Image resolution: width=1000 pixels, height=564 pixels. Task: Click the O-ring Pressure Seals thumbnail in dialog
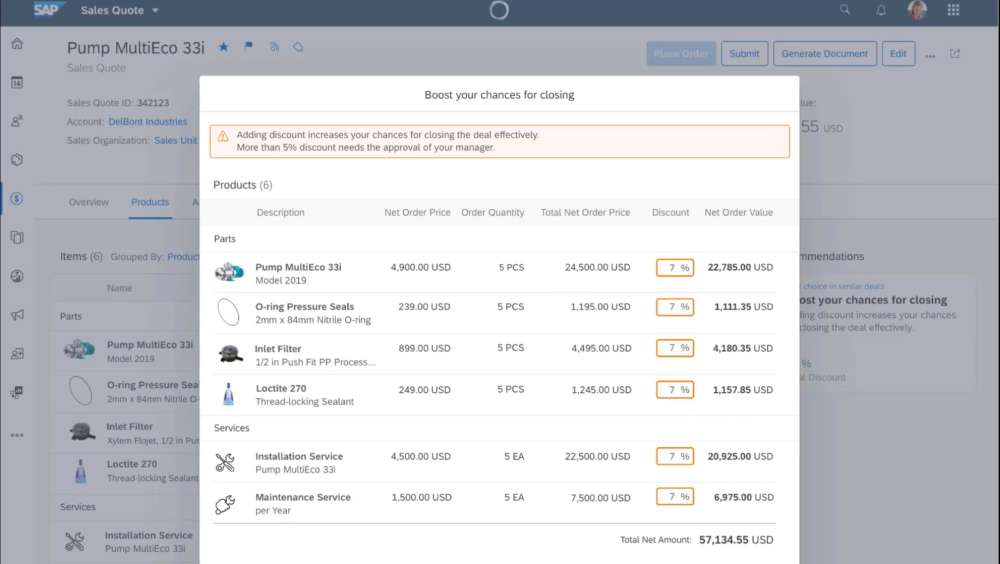(228, 313)
